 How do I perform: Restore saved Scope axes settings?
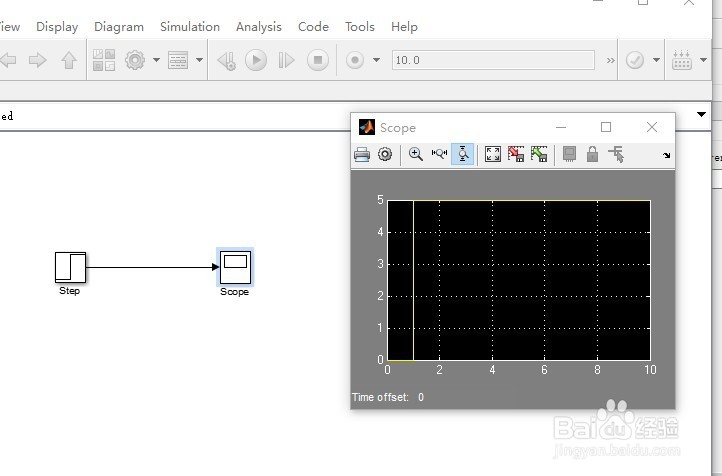539,154
